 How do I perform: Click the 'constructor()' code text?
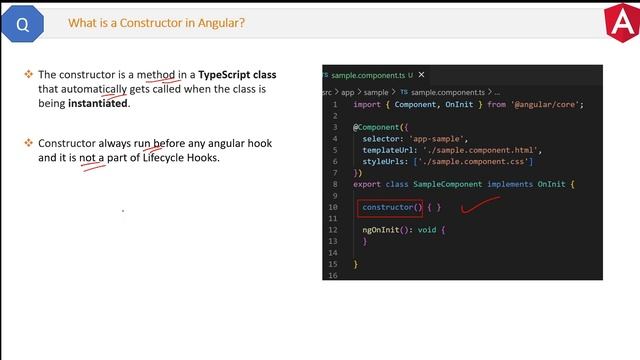coord(392,207)
